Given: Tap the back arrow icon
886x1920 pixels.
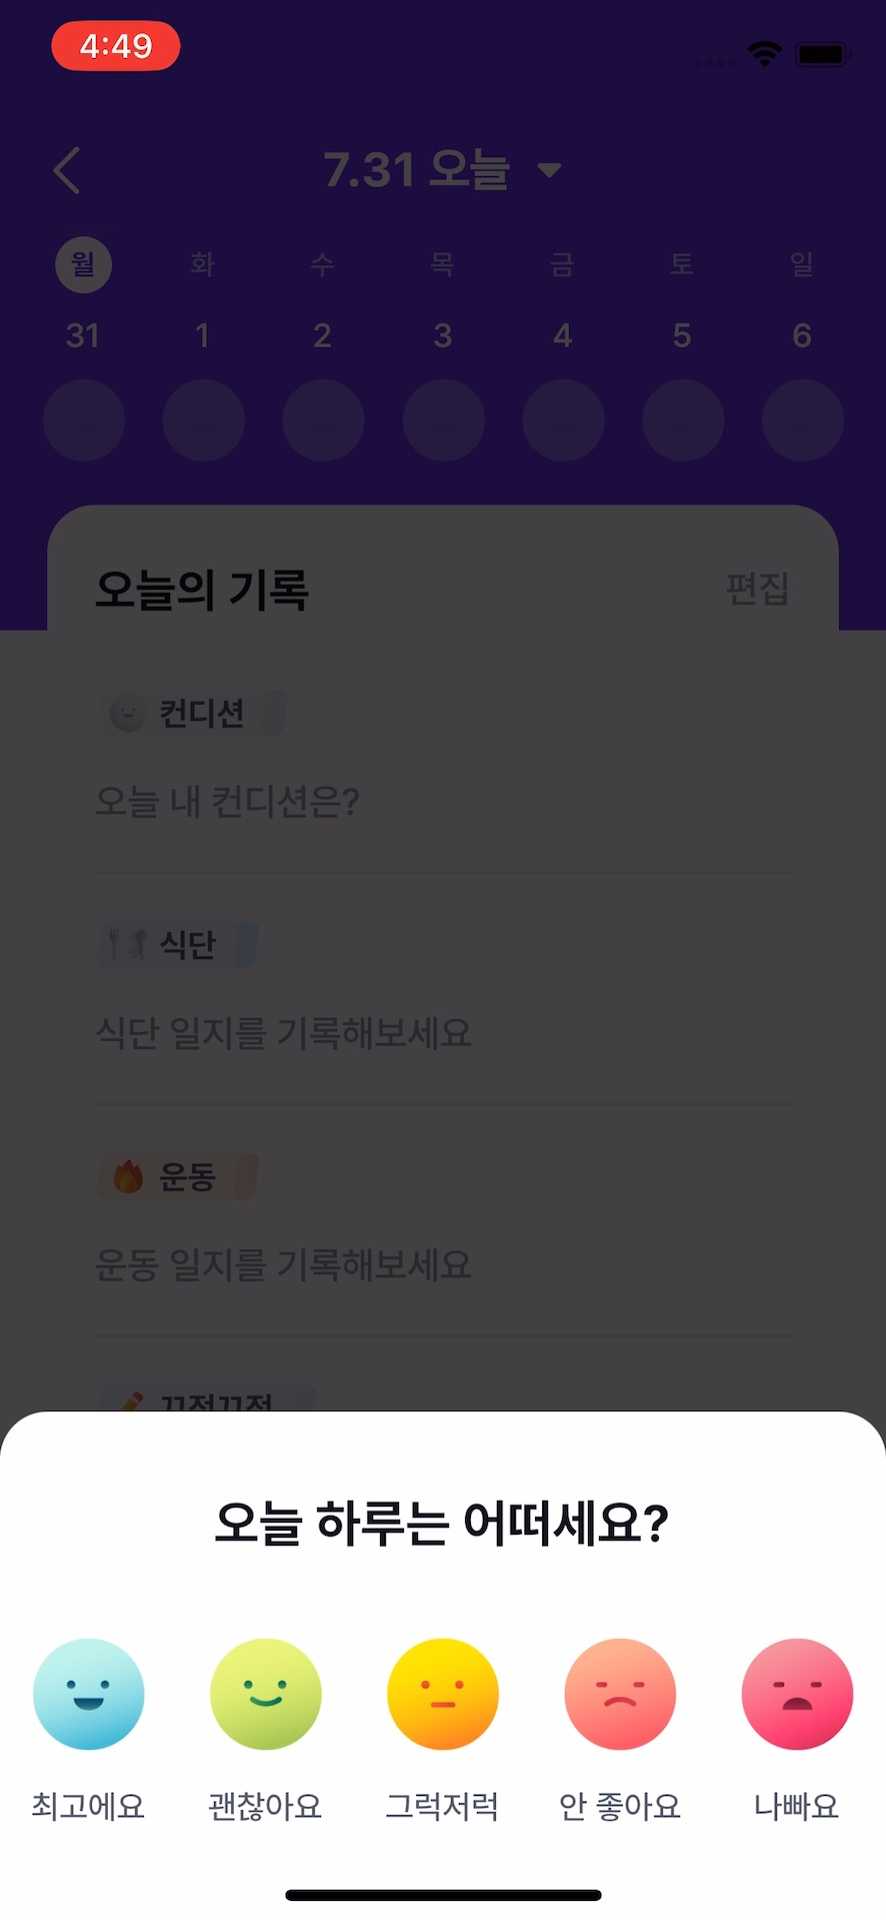Looking at the screenshot, I should pos(67,170).
